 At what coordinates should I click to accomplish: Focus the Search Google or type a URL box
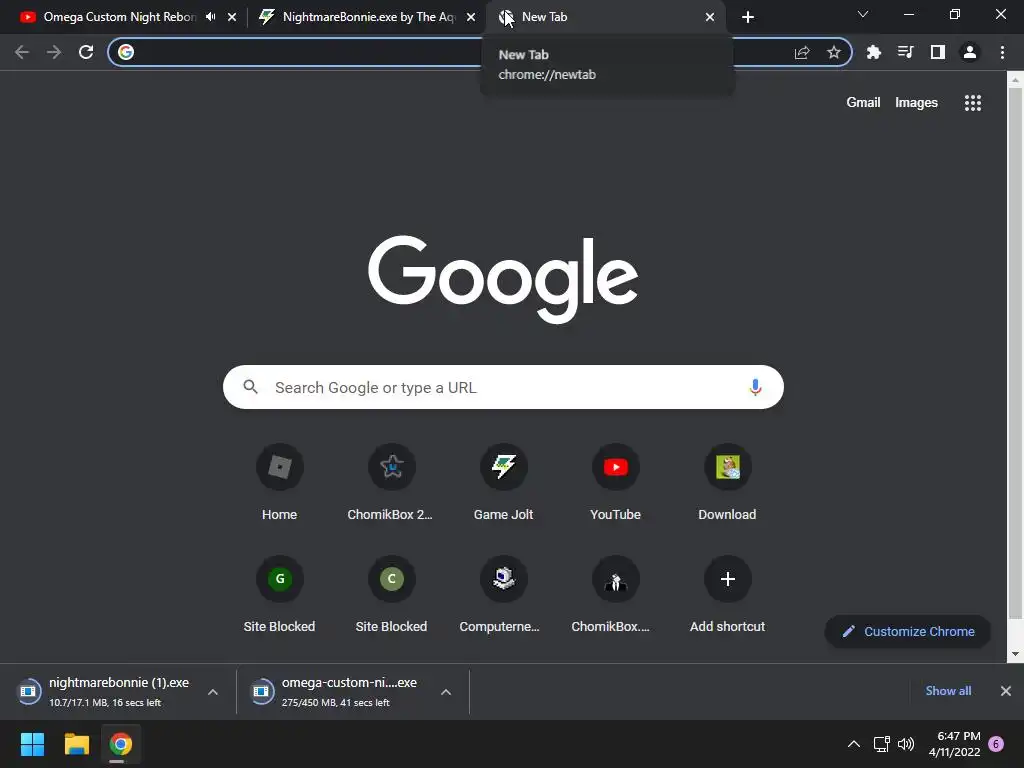click(503, 387)
